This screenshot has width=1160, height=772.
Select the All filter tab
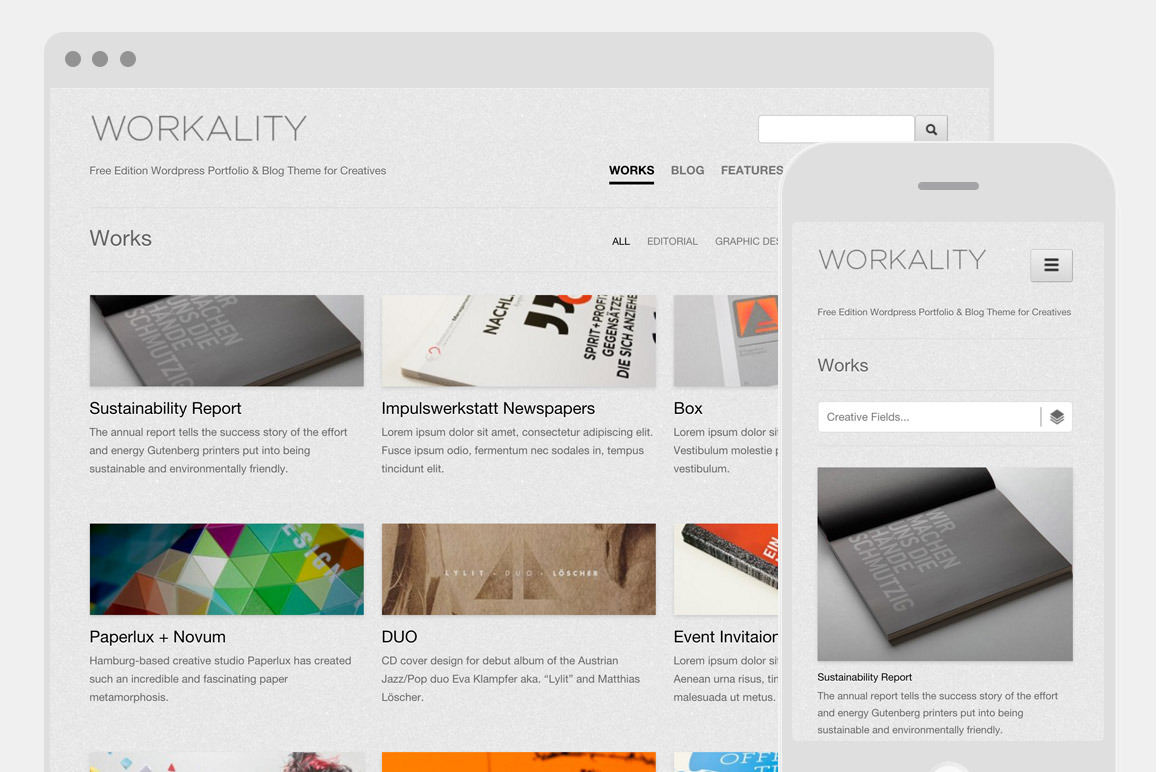tap(621, 241)
